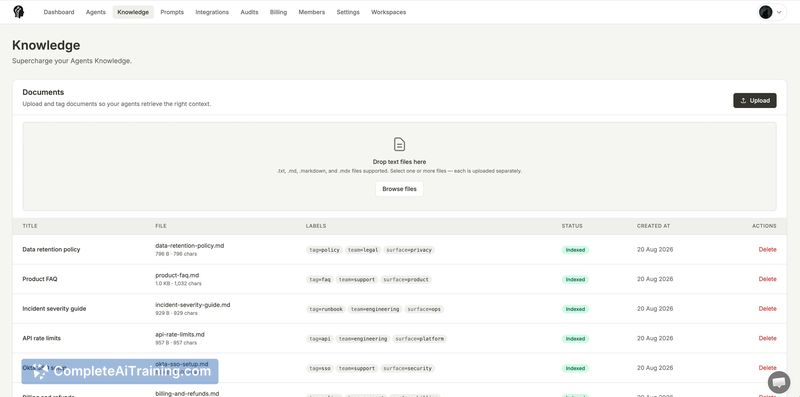Delete the Incident severity guide document

[767, 309]
